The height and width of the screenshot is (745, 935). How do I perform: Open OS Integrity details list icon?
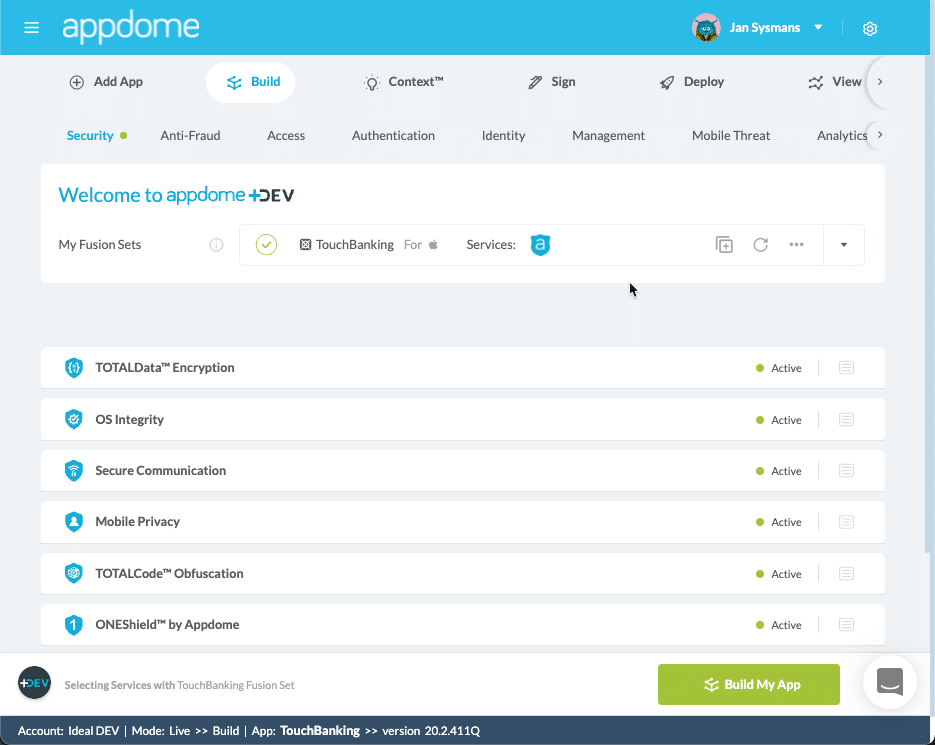coord(846,419)
